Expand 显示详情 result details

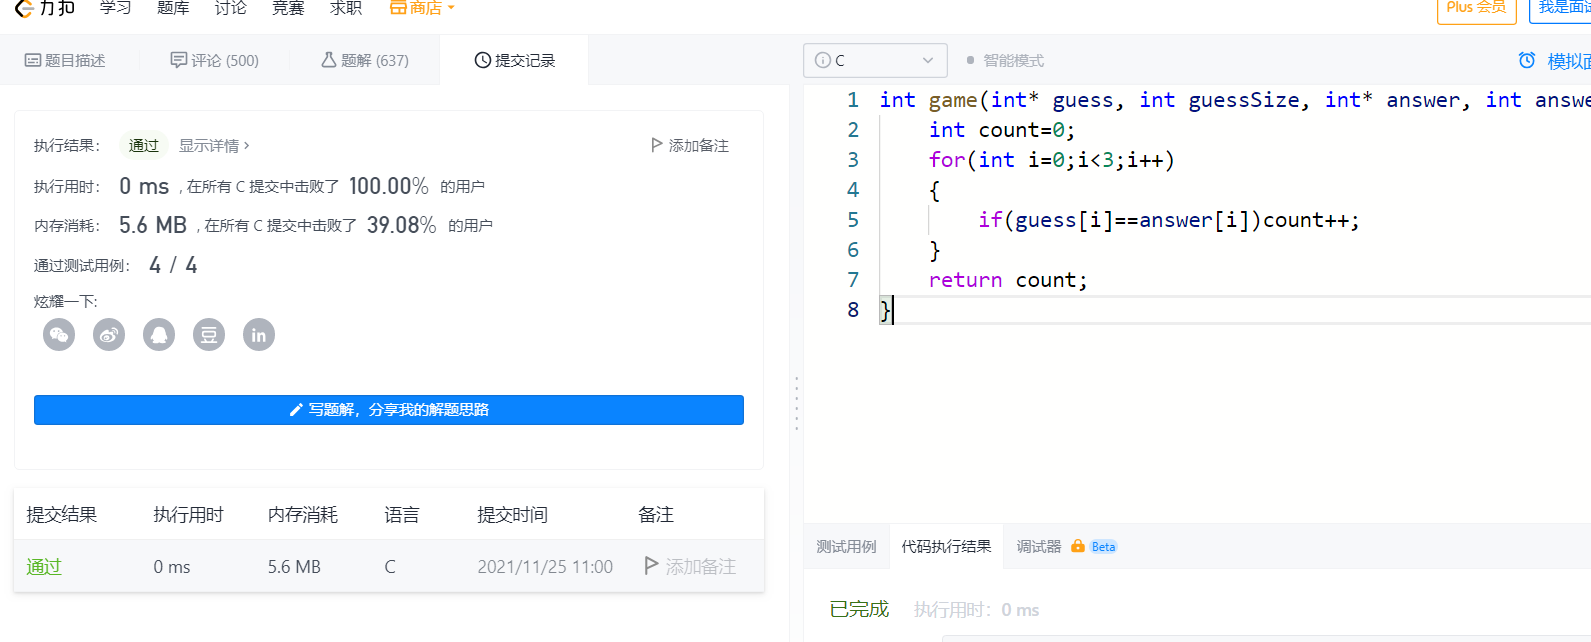(x=214, y=145)
